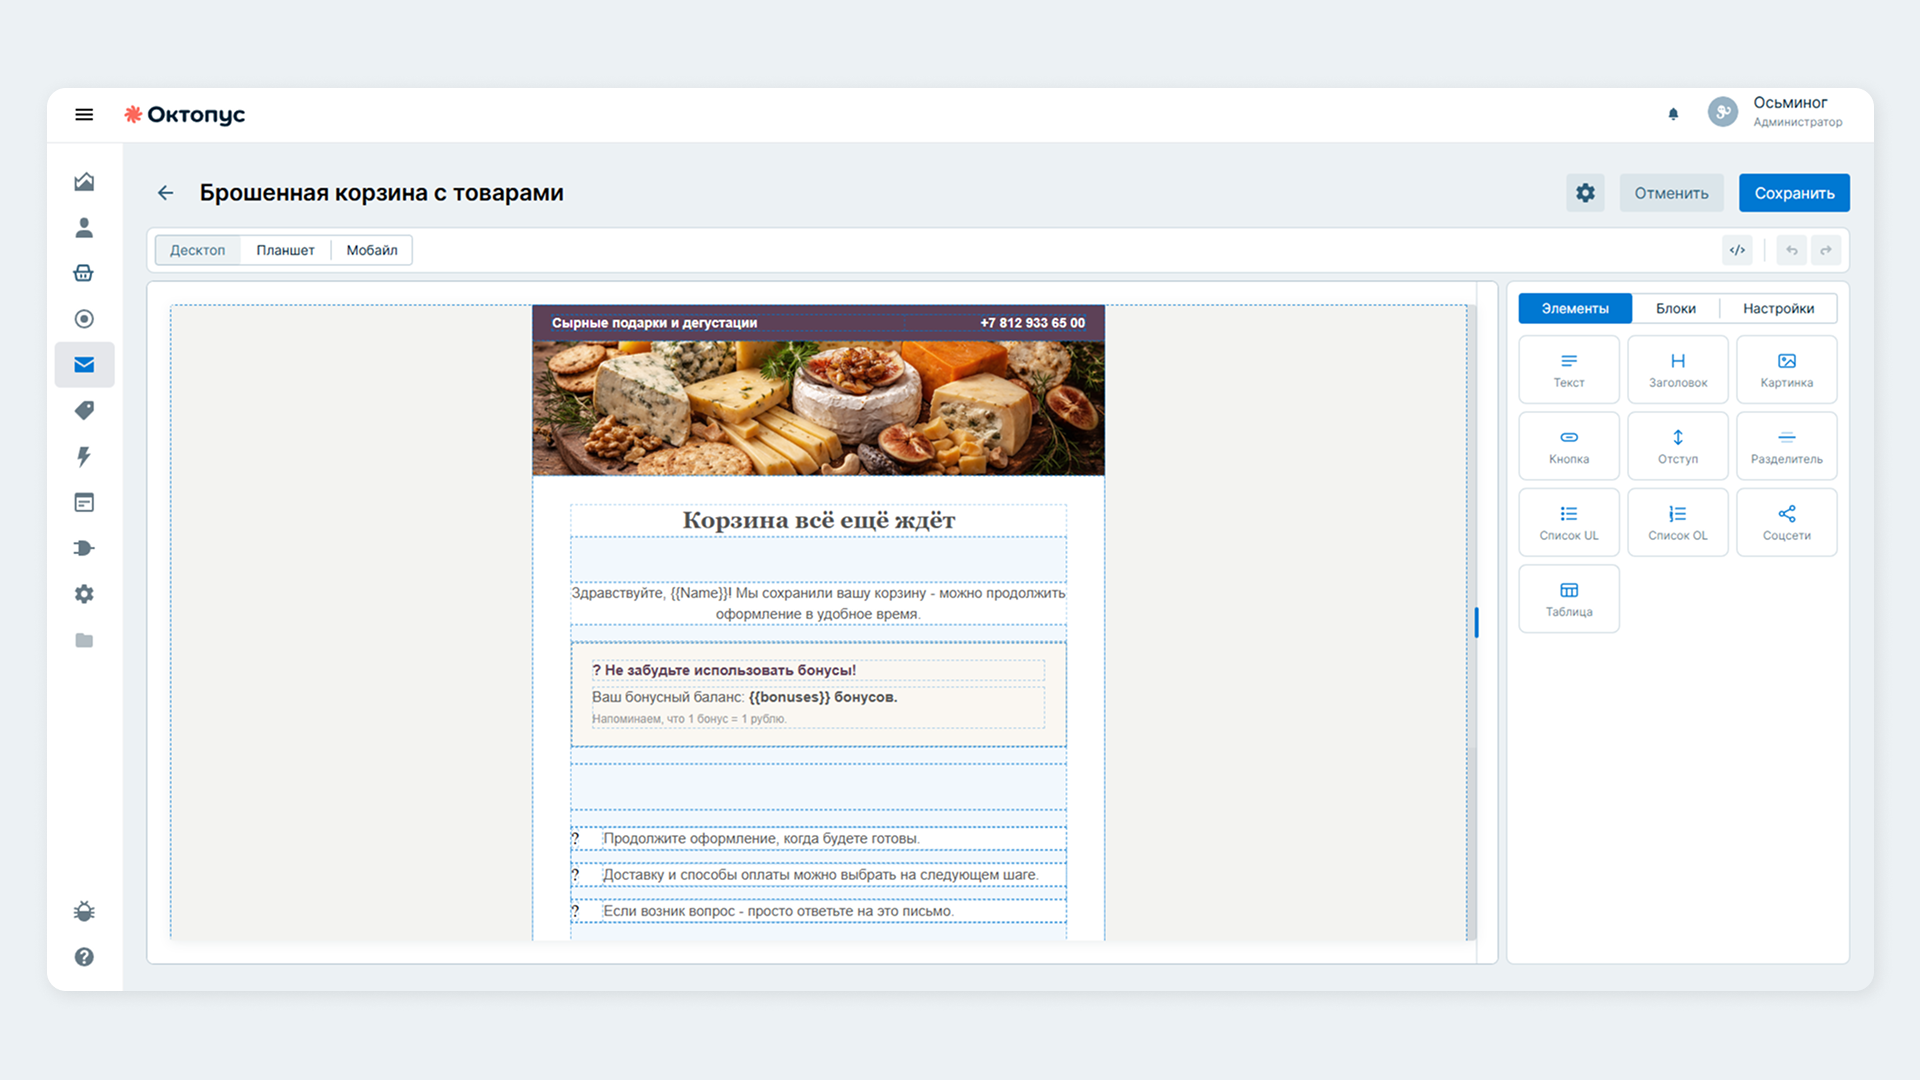This screenshot has width=1920, height=1080.
Task: Open the Настройки tab
Action: point(1778,308)
